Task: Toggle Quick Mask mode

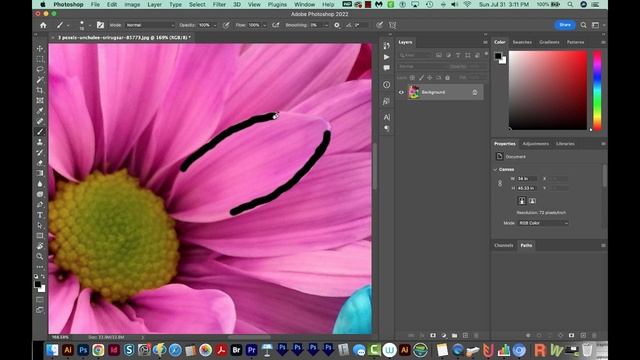Action: [x=40, y=300]
